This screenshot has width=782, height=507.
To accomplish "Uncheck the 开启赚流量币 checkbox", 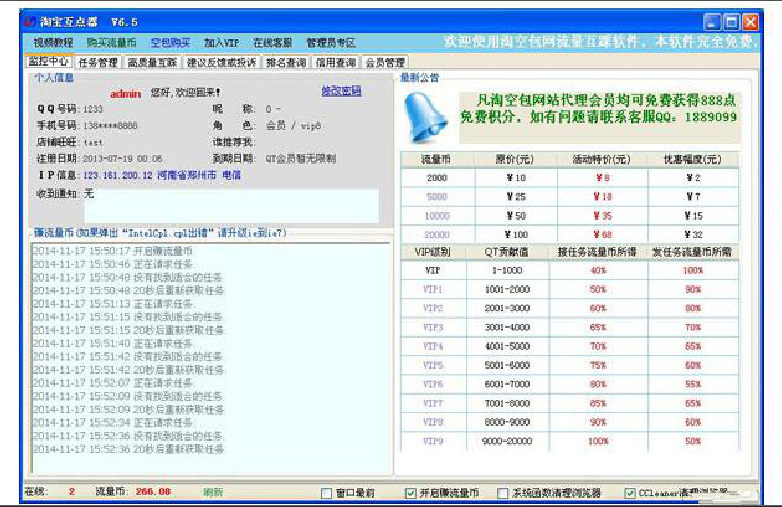I will click(410, 493).
